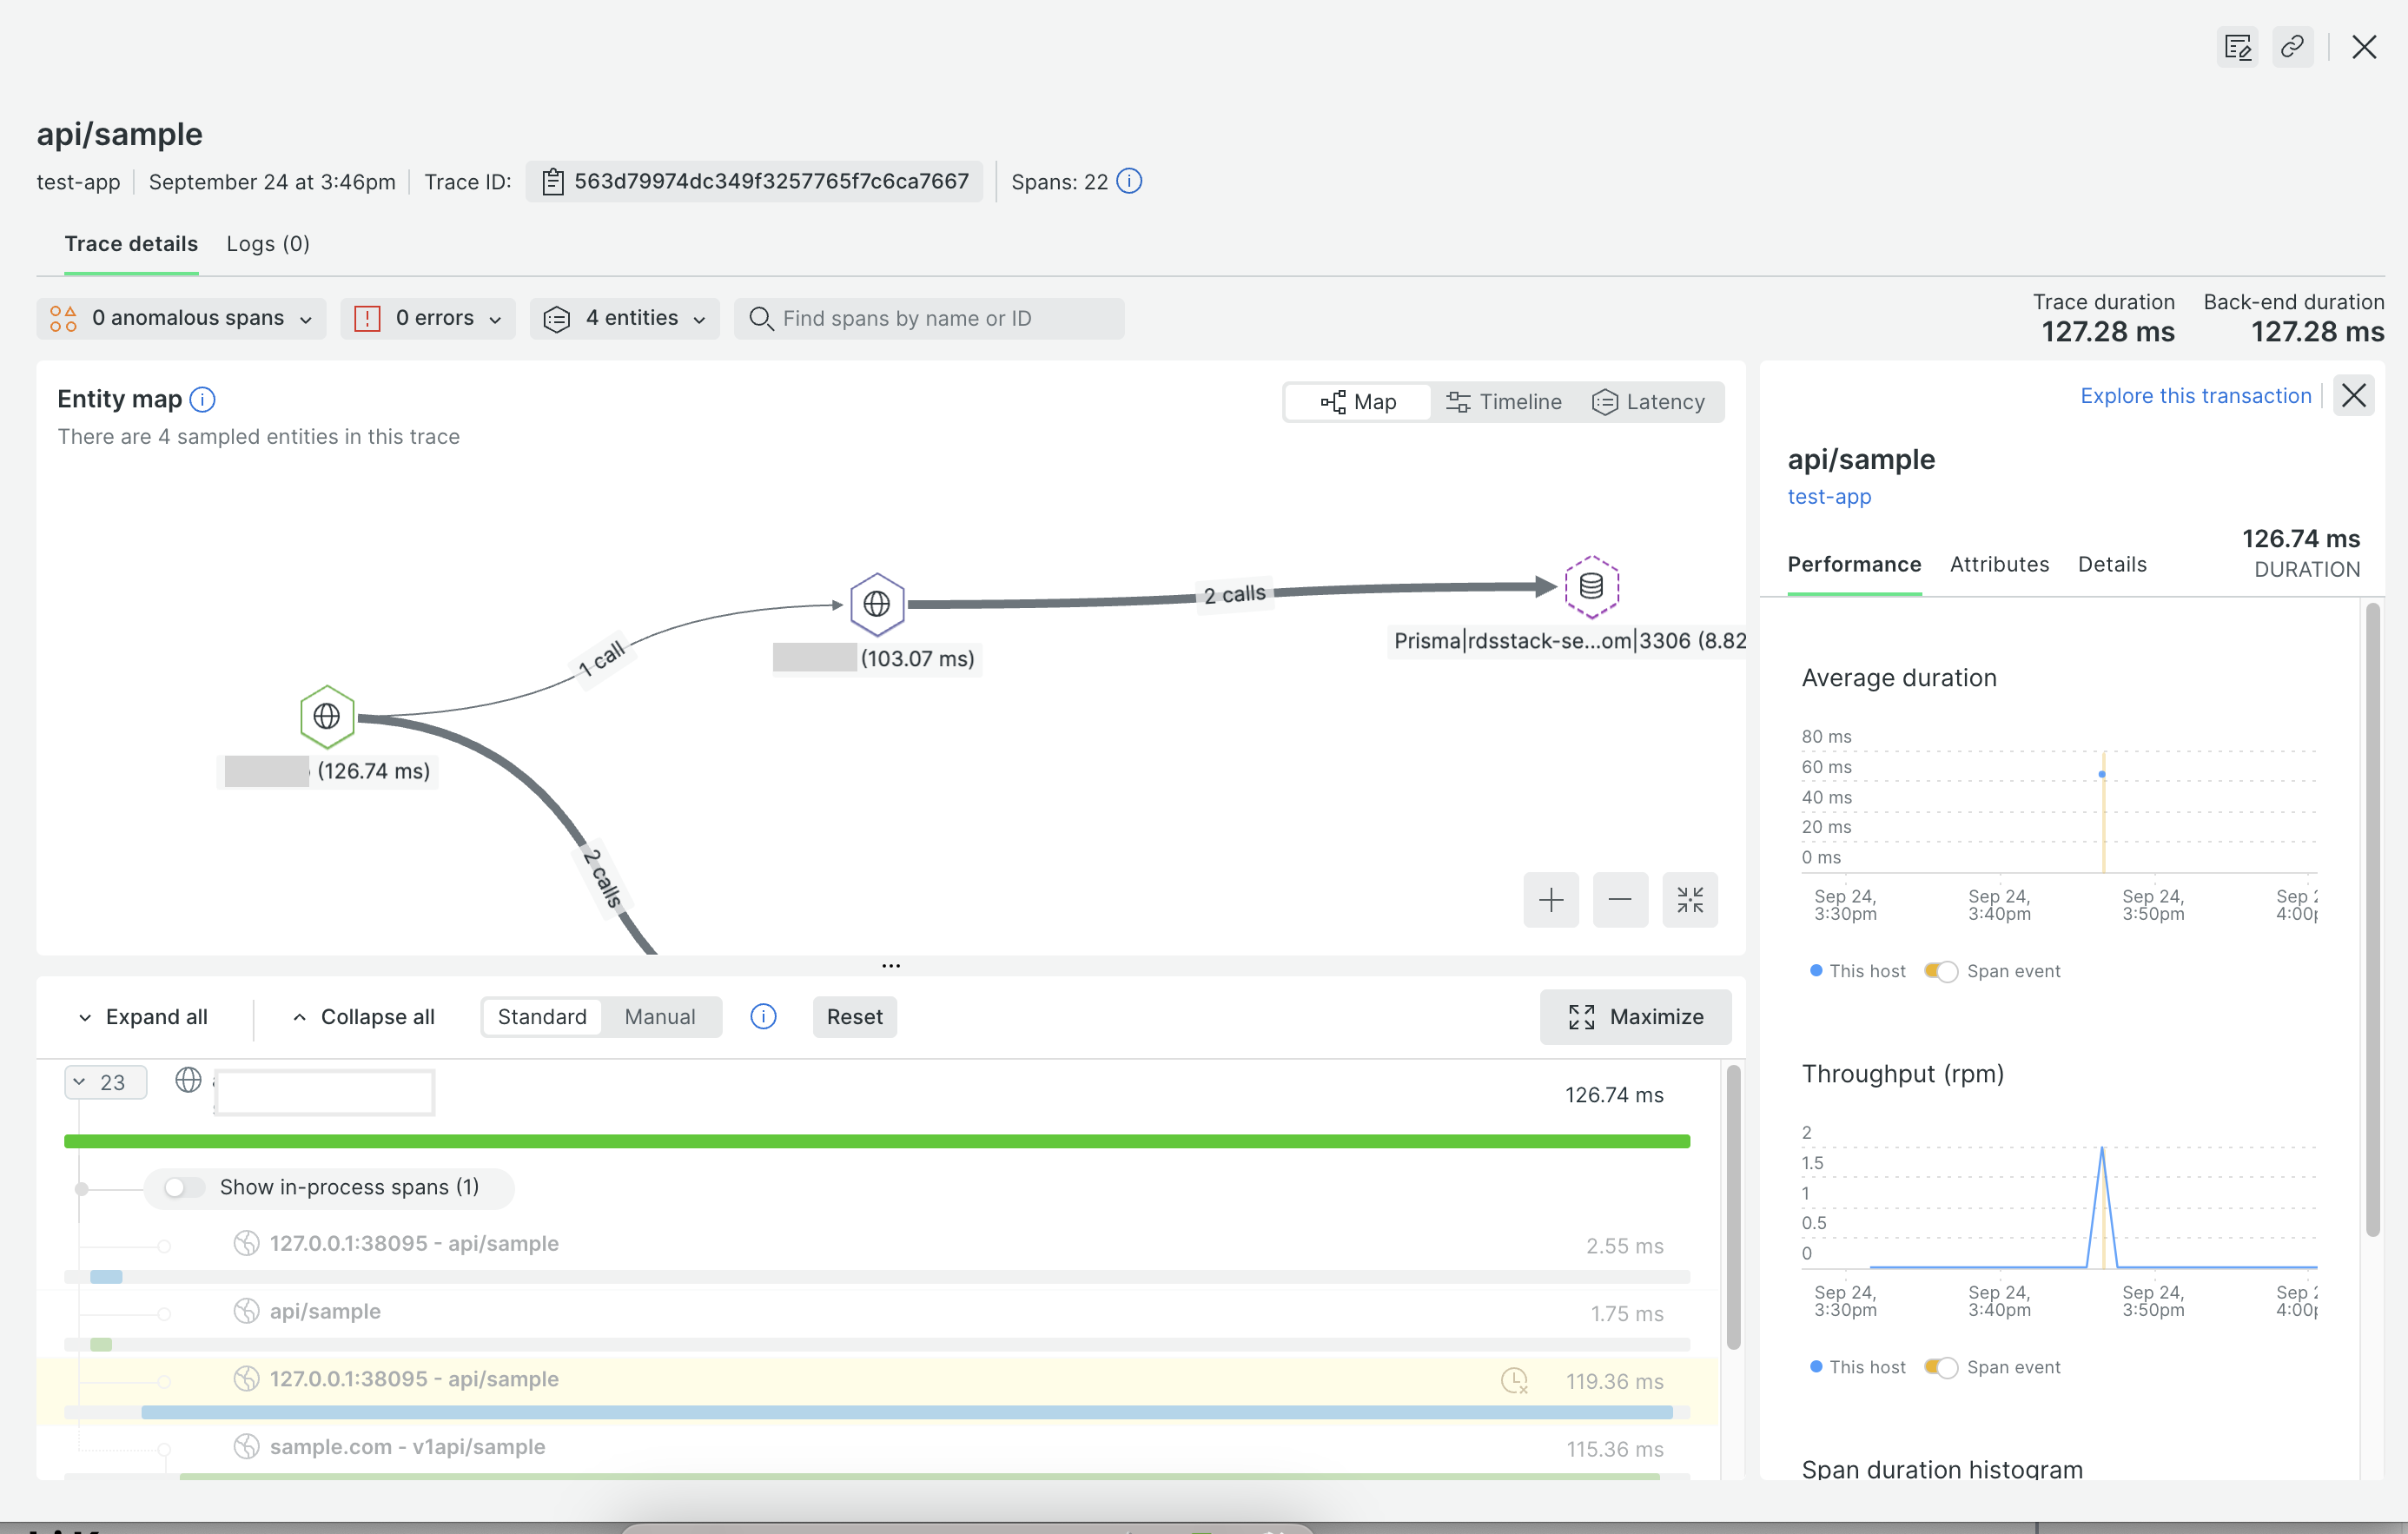
Task: Click the copy permalink chain icon
Action: 2292,47
